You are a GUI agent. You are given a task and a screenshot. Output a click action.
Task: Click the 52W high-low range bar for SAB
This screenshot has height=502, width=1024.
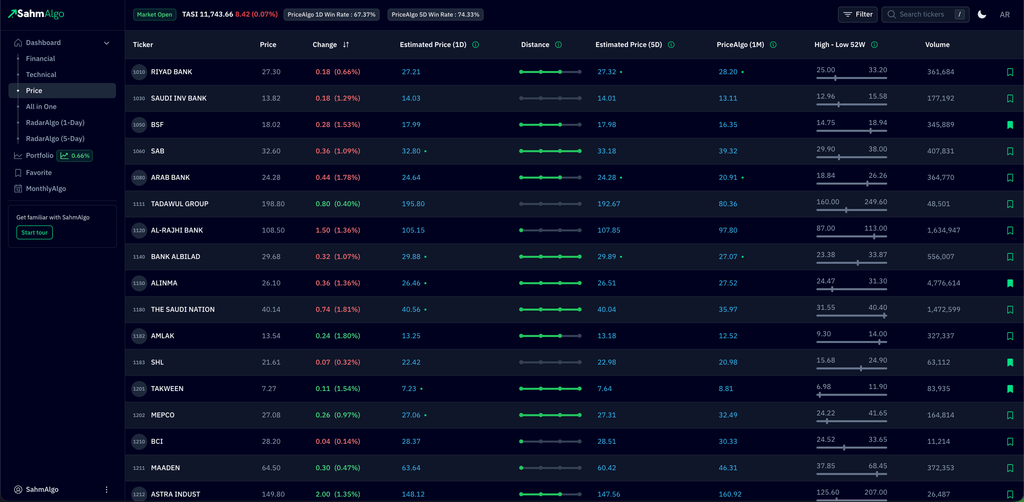(851, 157)
